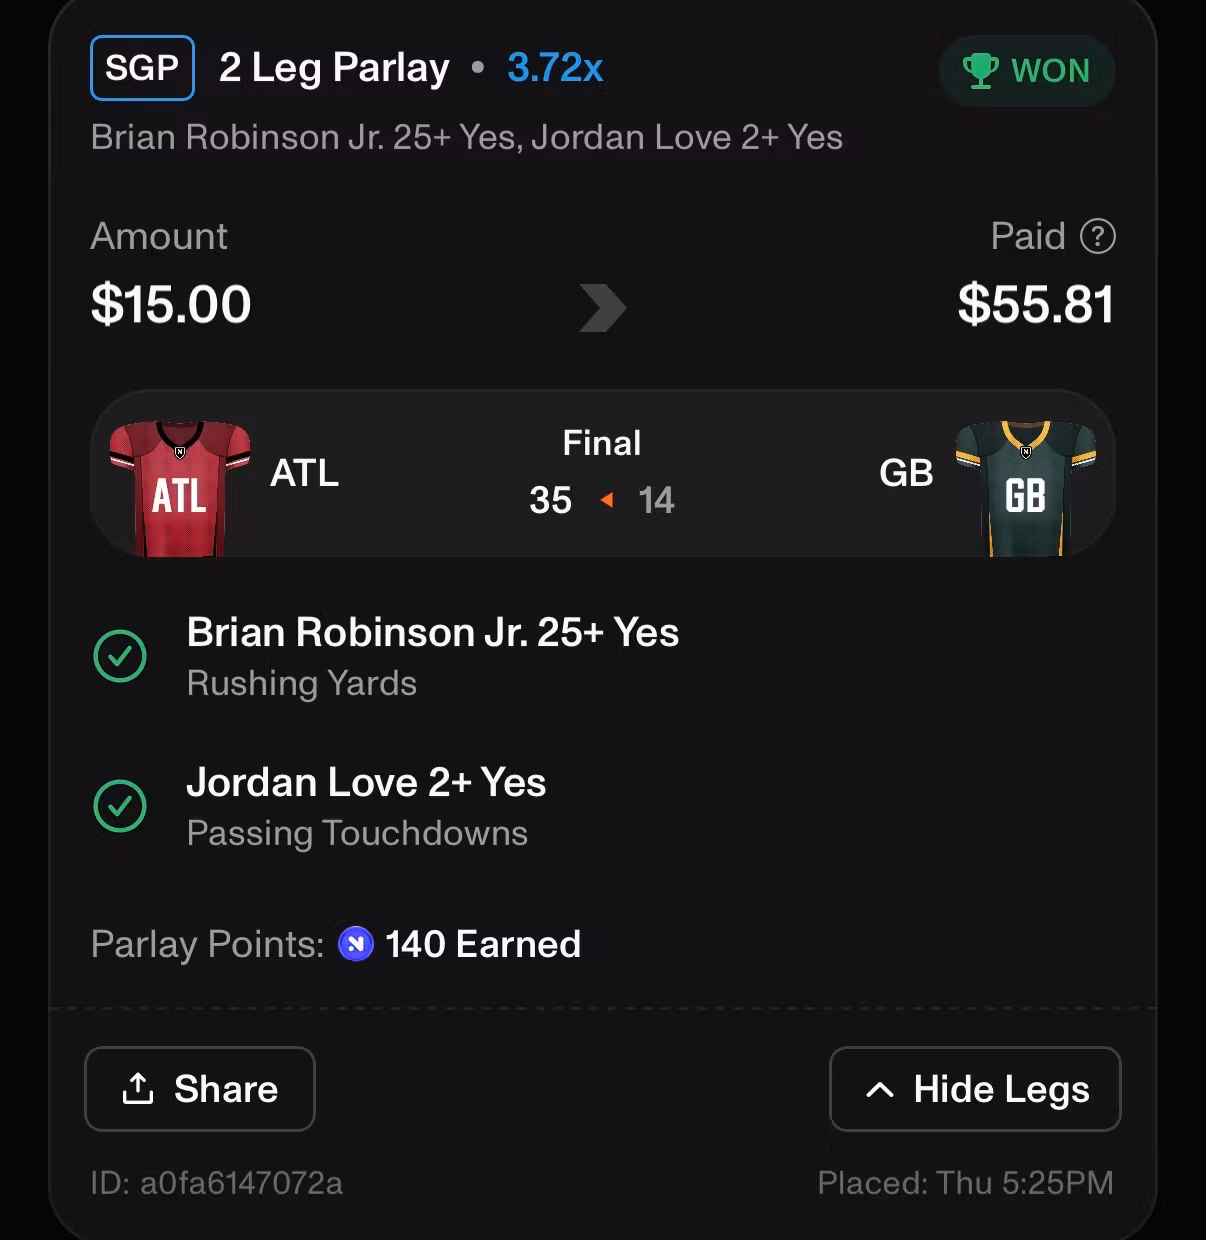The image size is (1206, 1240).
Task: Click the ATL red jersey icon
Action: pyautogui.click(x=179, y=488)
